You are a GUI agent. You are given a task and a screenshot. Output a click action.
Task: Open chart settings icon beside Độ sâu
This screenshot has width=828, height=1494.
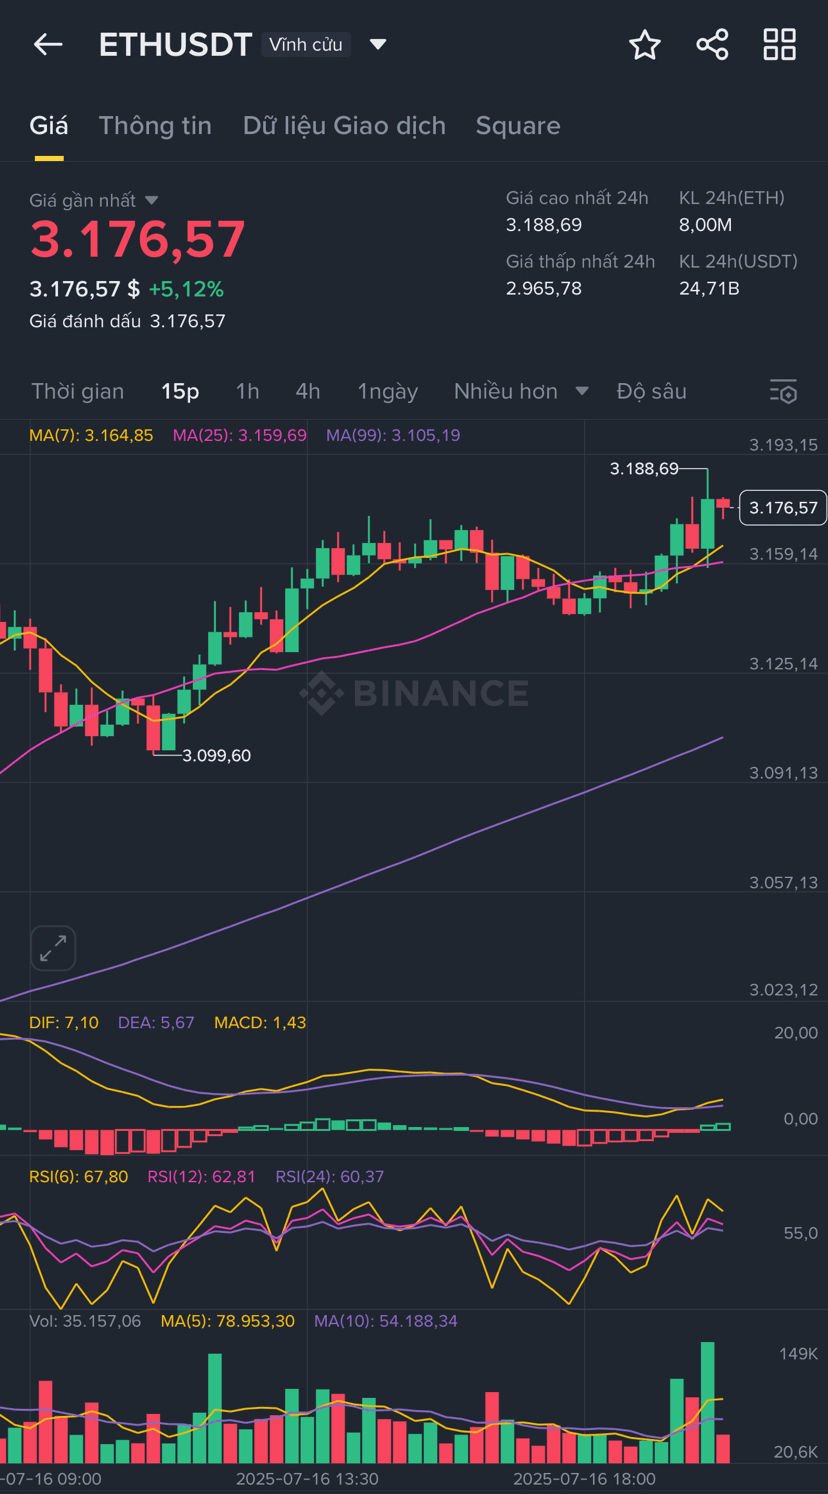tap(783, 391)
